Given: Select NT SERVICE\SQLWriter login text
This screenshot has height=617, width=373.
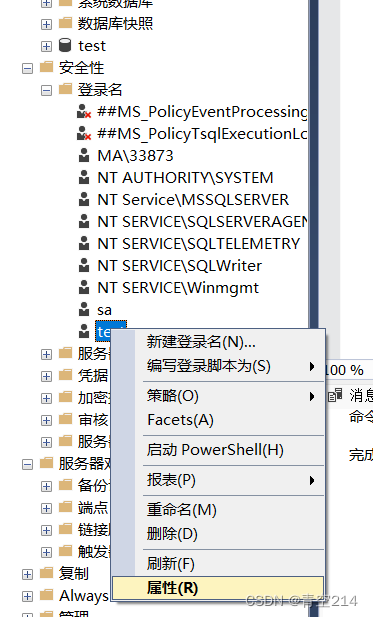Looking at the screenshot, I should point(179,266).
